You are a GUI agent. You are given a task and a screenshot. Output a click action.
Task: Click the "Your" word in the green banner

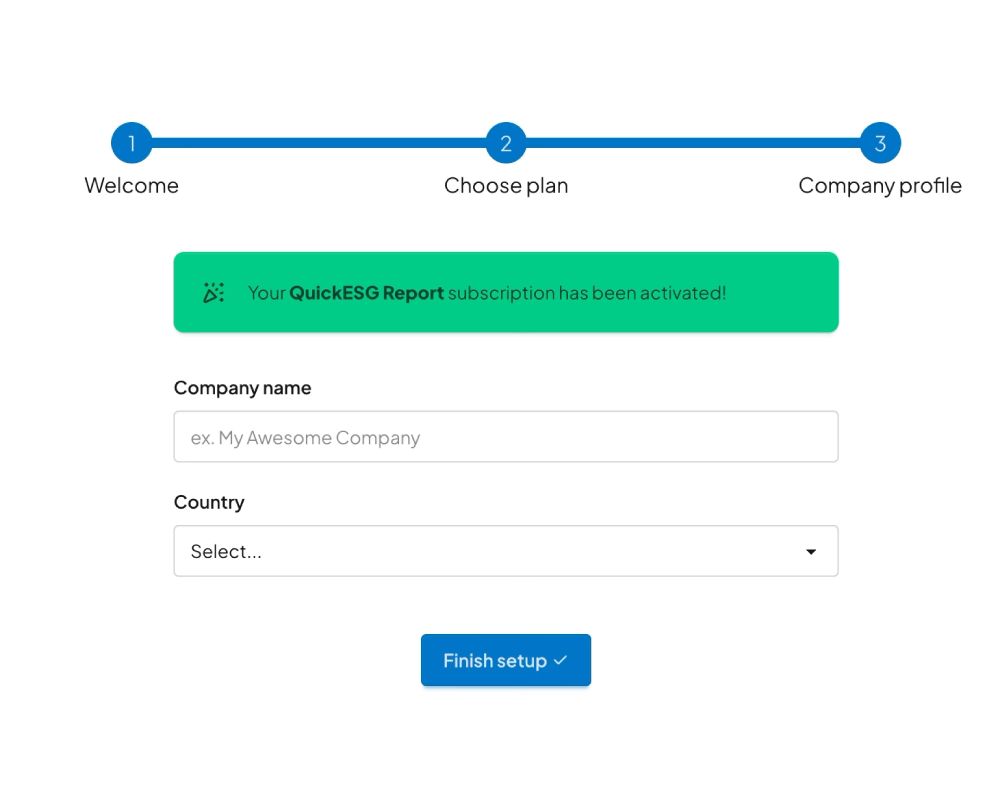[x=267, y=293]
